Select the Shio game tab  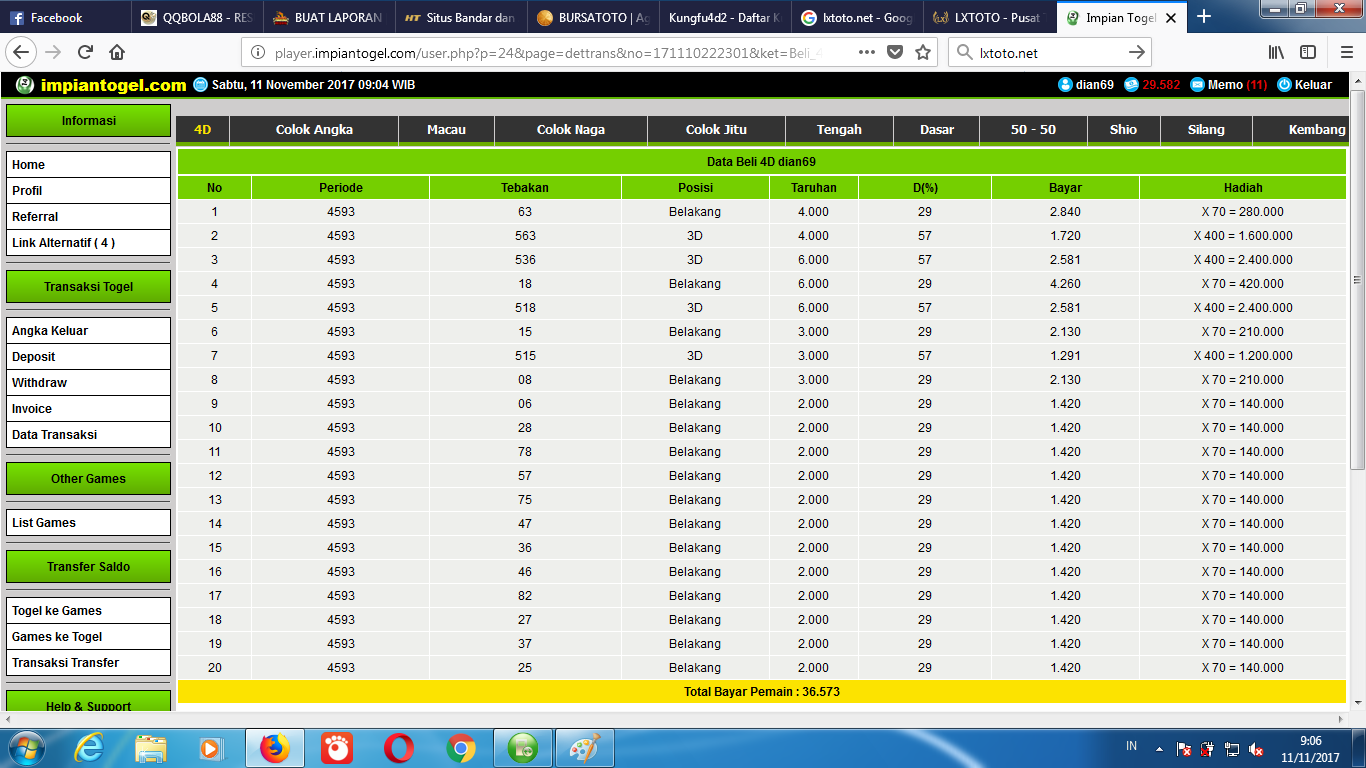pos(1123,129)
